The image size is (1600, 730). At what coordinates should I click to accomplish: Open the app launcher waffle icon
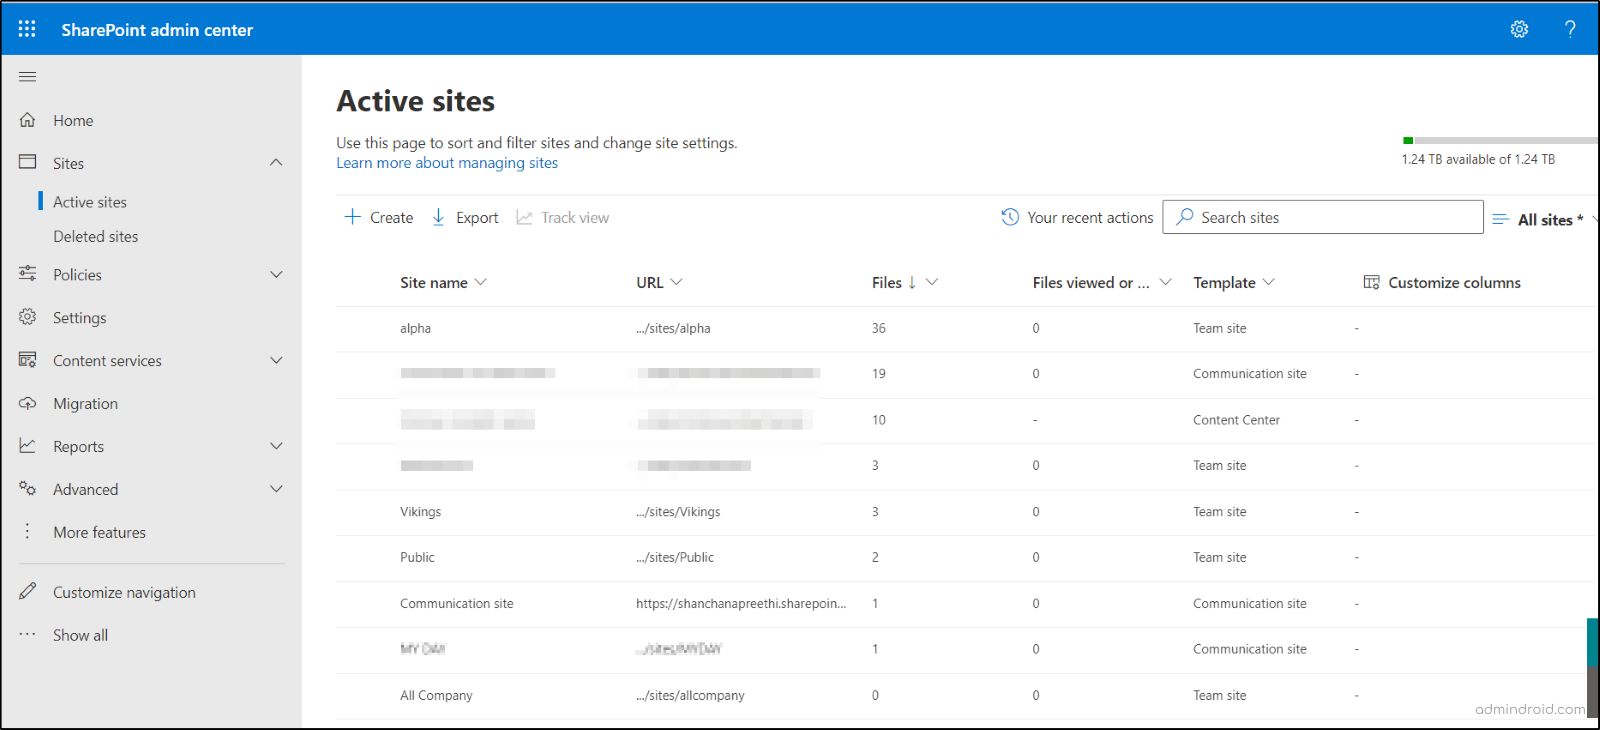pos(27,29)
